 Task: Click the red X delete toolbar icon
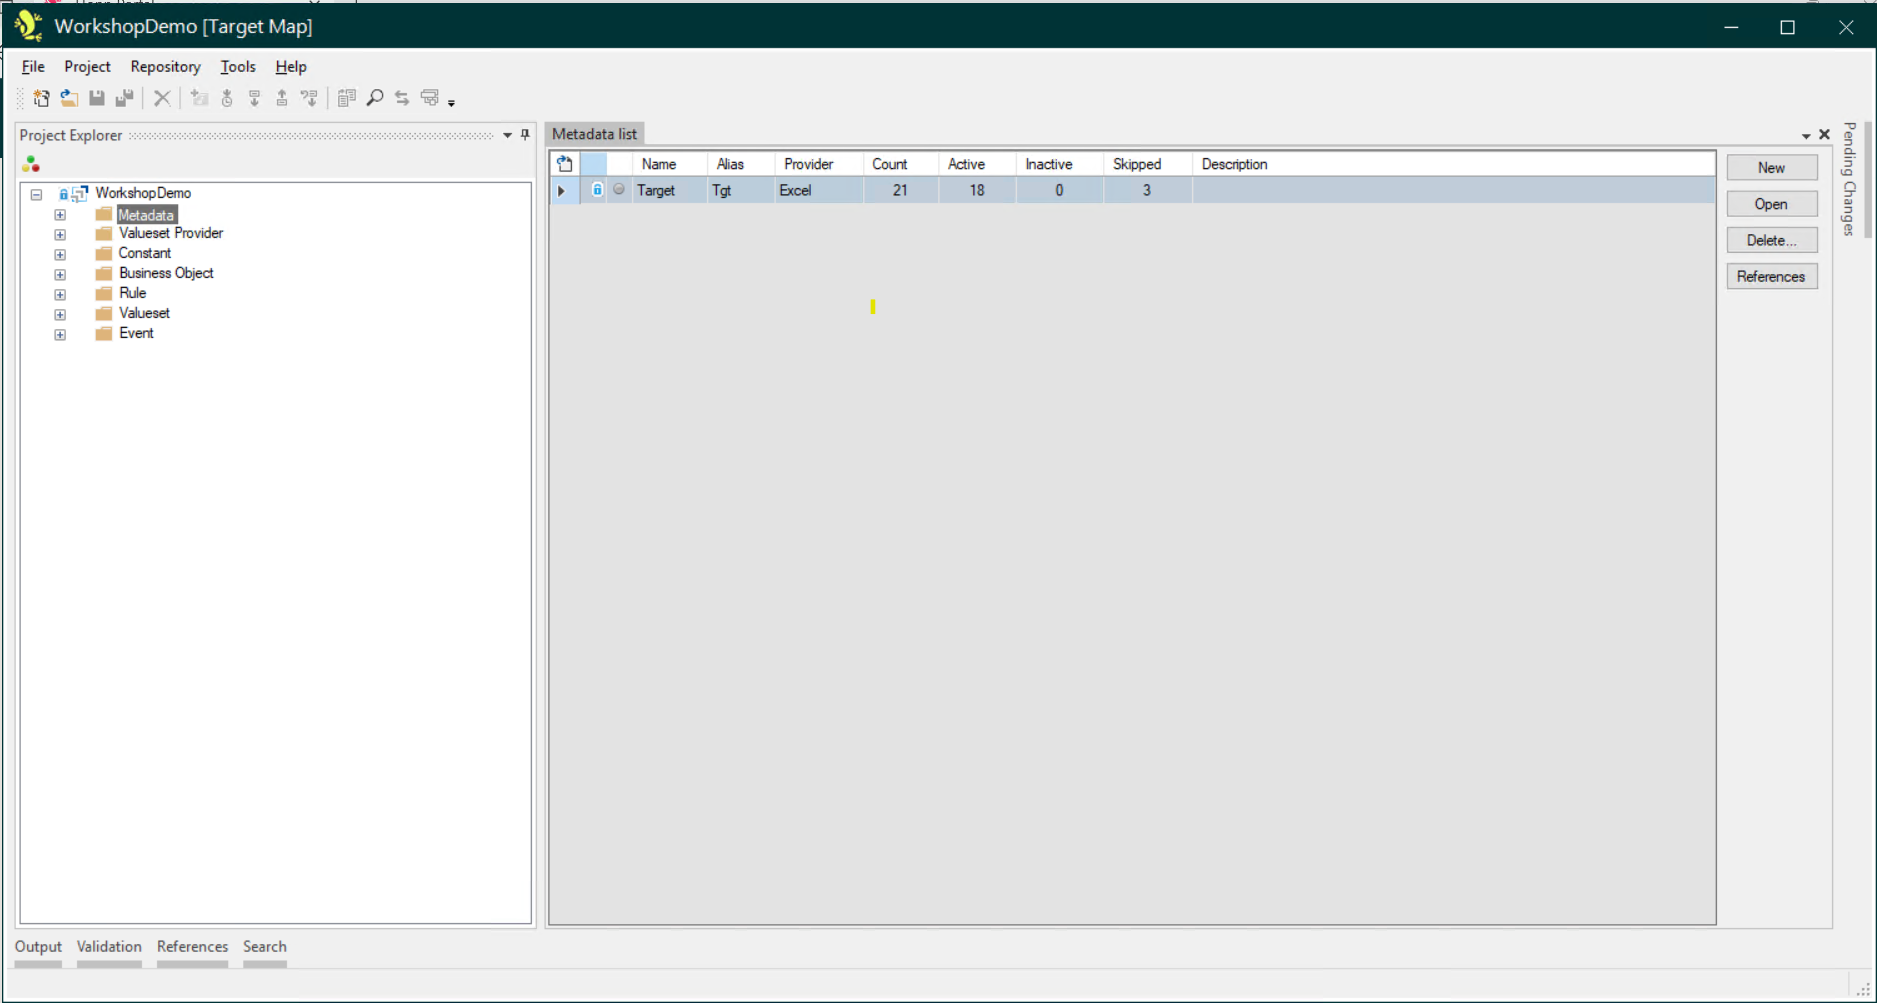pyautogui.click(x=162, y=98)
